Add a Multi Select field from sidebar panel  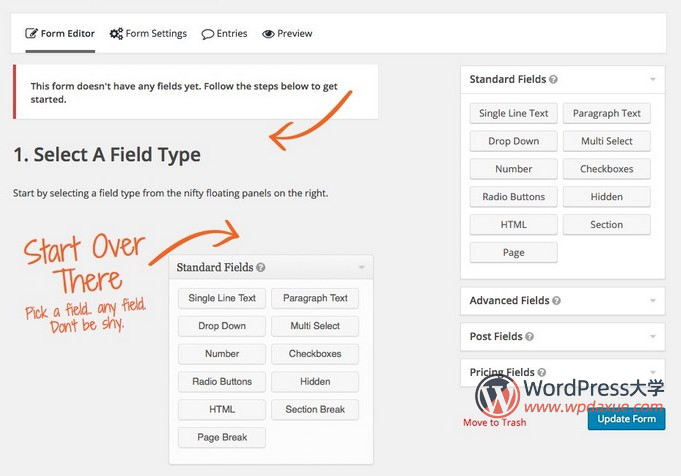[x=607, y=141]
